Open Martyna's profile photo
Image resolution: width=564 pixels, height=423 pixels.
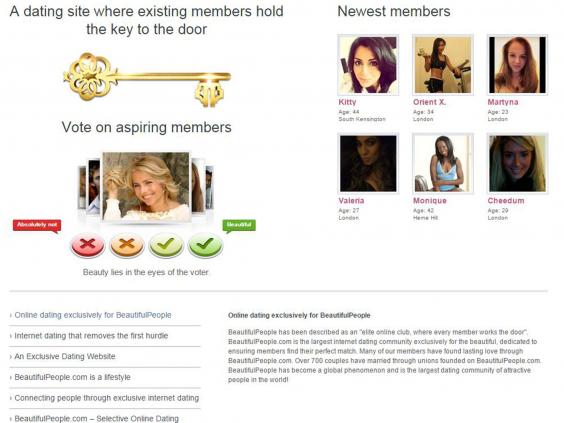click(x=517, y=65)
